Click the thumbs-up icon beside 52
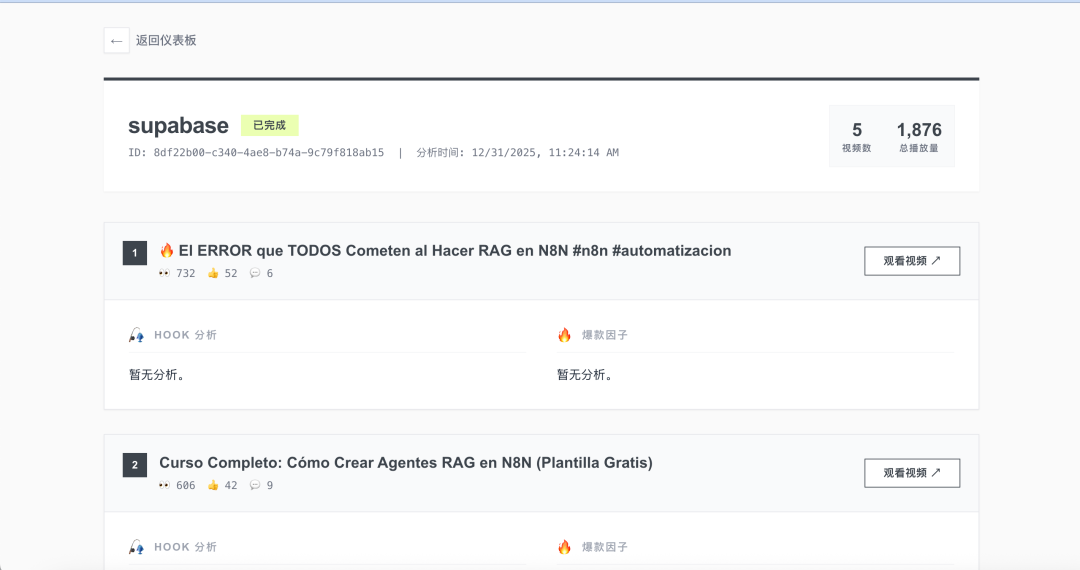 tap(214, 273)
